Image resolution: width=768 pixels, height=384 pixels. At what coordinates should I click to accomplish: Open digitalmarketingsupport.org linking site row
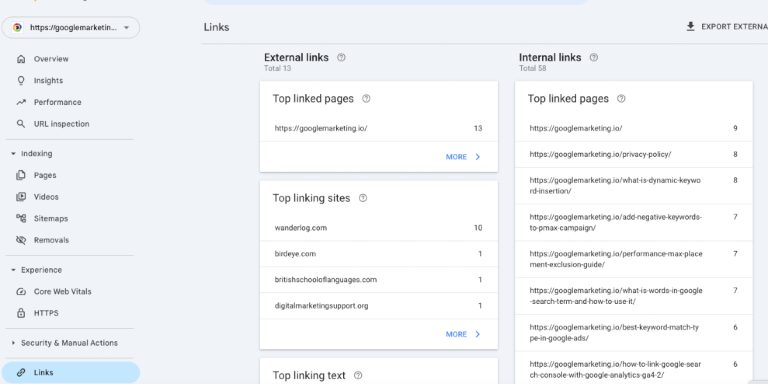(x=379, y=306)
